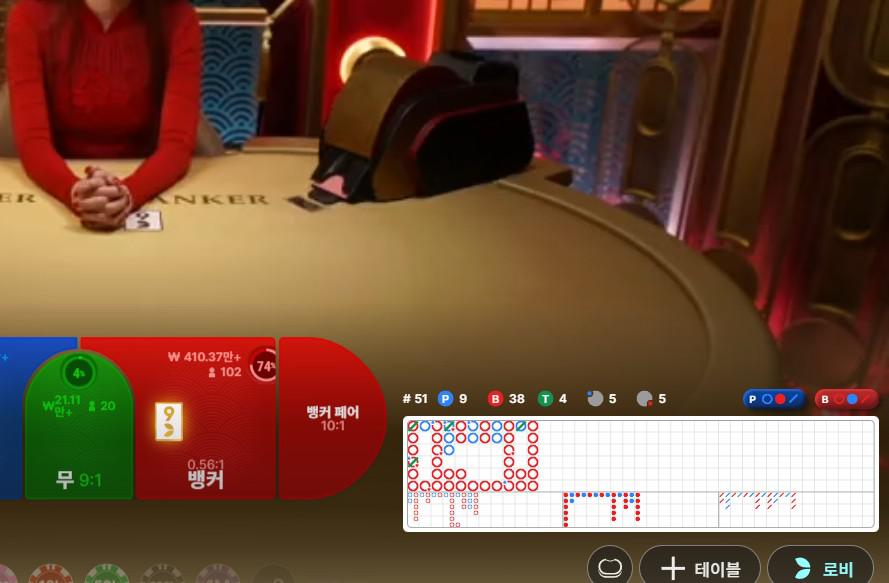Open the + 테이블 add table button
This screenshot has width=889, height=583.
(x=698, y=567)
